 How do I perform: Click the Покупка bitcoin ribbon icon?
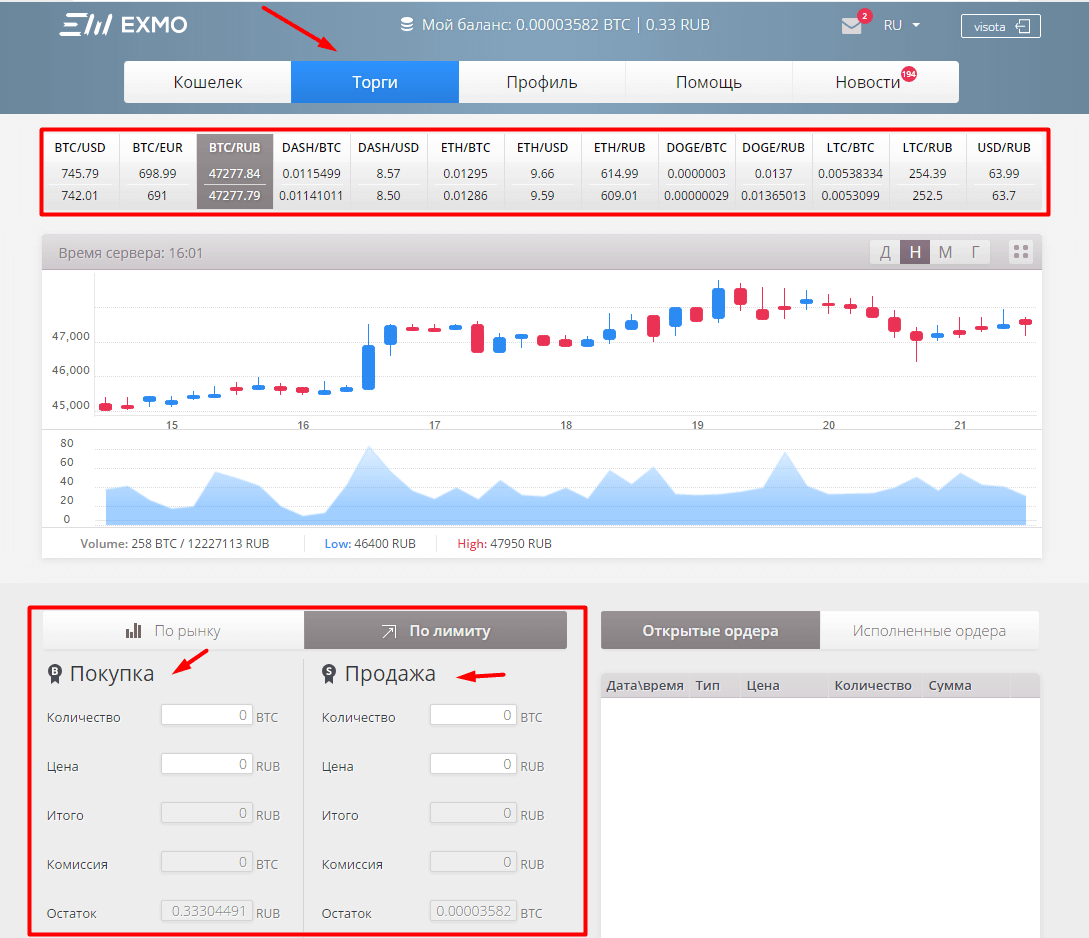tap(55, 673)
